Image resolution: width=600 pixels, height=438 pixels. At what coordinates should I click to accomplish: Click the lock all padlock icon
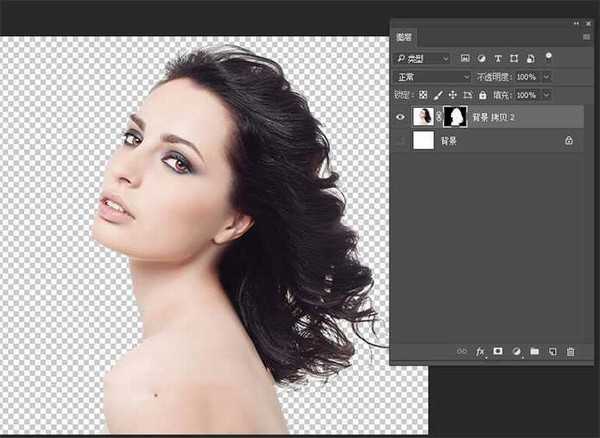coord(483,95)
